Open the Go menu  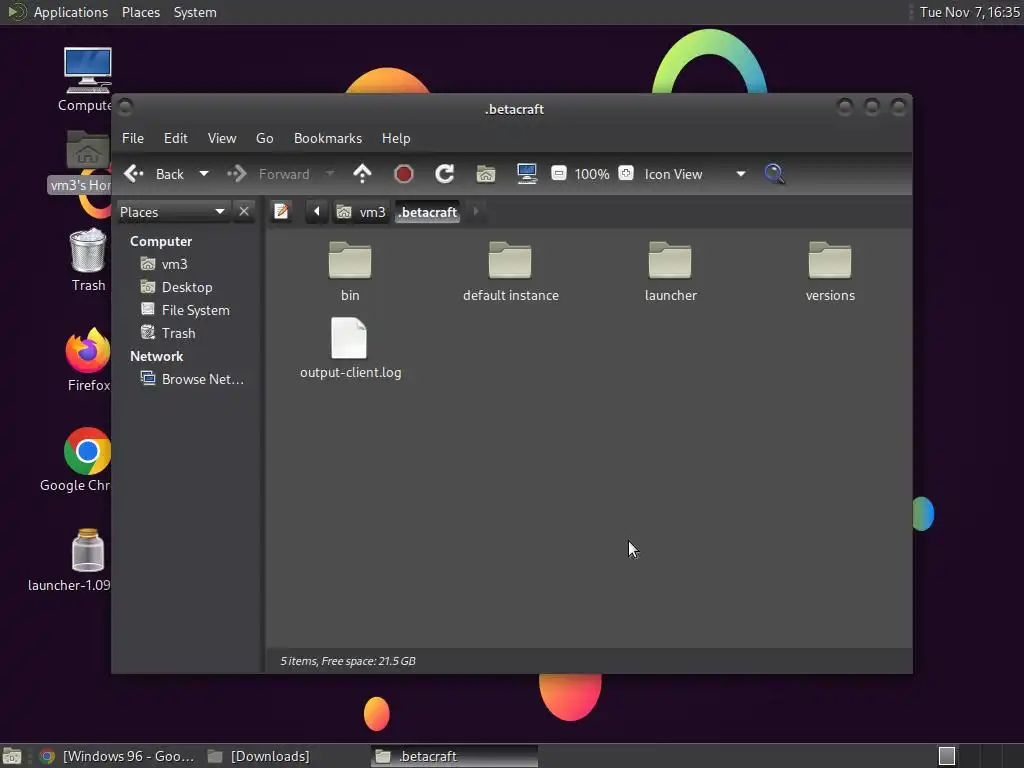point(264,138)
